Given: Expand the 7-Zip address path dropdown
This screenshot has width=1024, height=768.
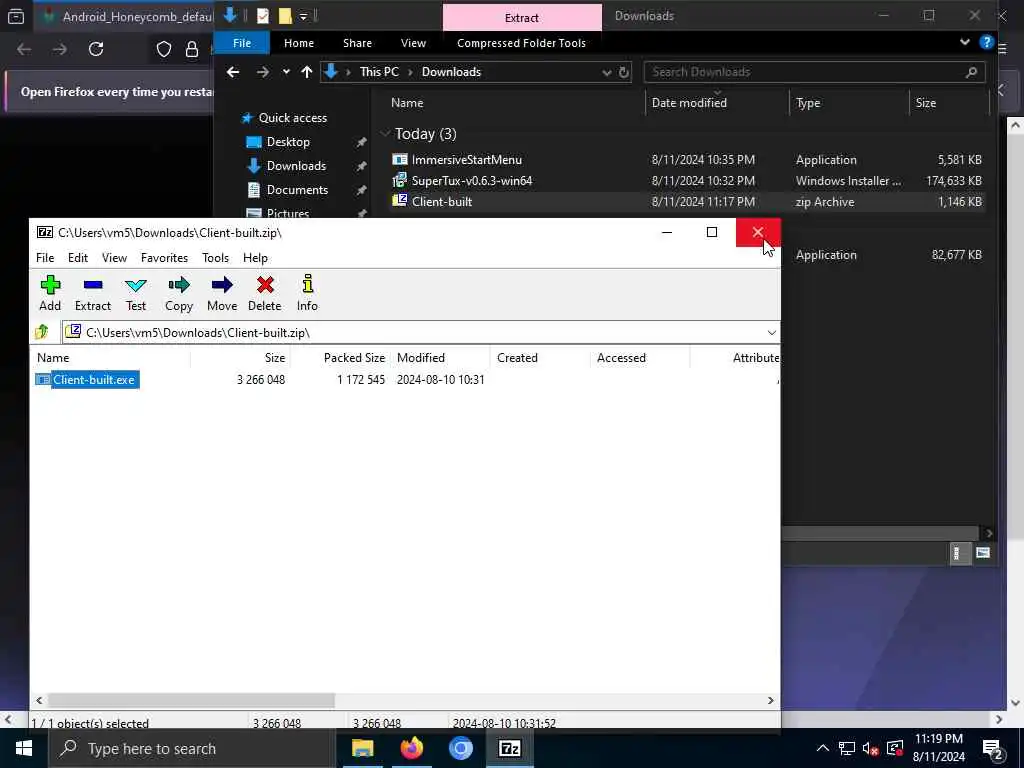Looking at the screenshot, I should click(x=771, y=332).
